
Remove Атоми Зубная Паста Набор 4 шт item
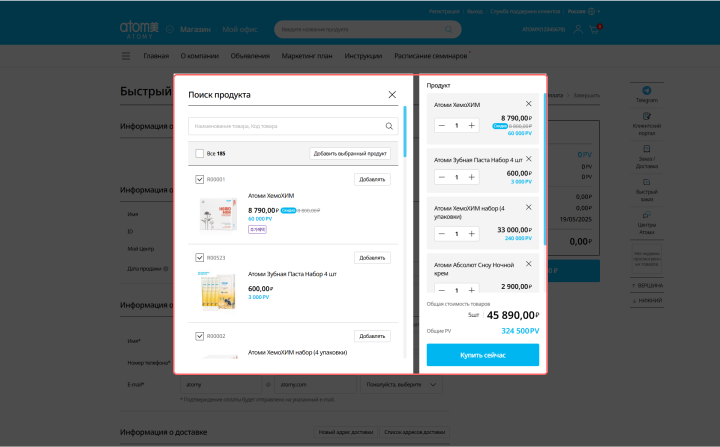(x=529, y=159)
